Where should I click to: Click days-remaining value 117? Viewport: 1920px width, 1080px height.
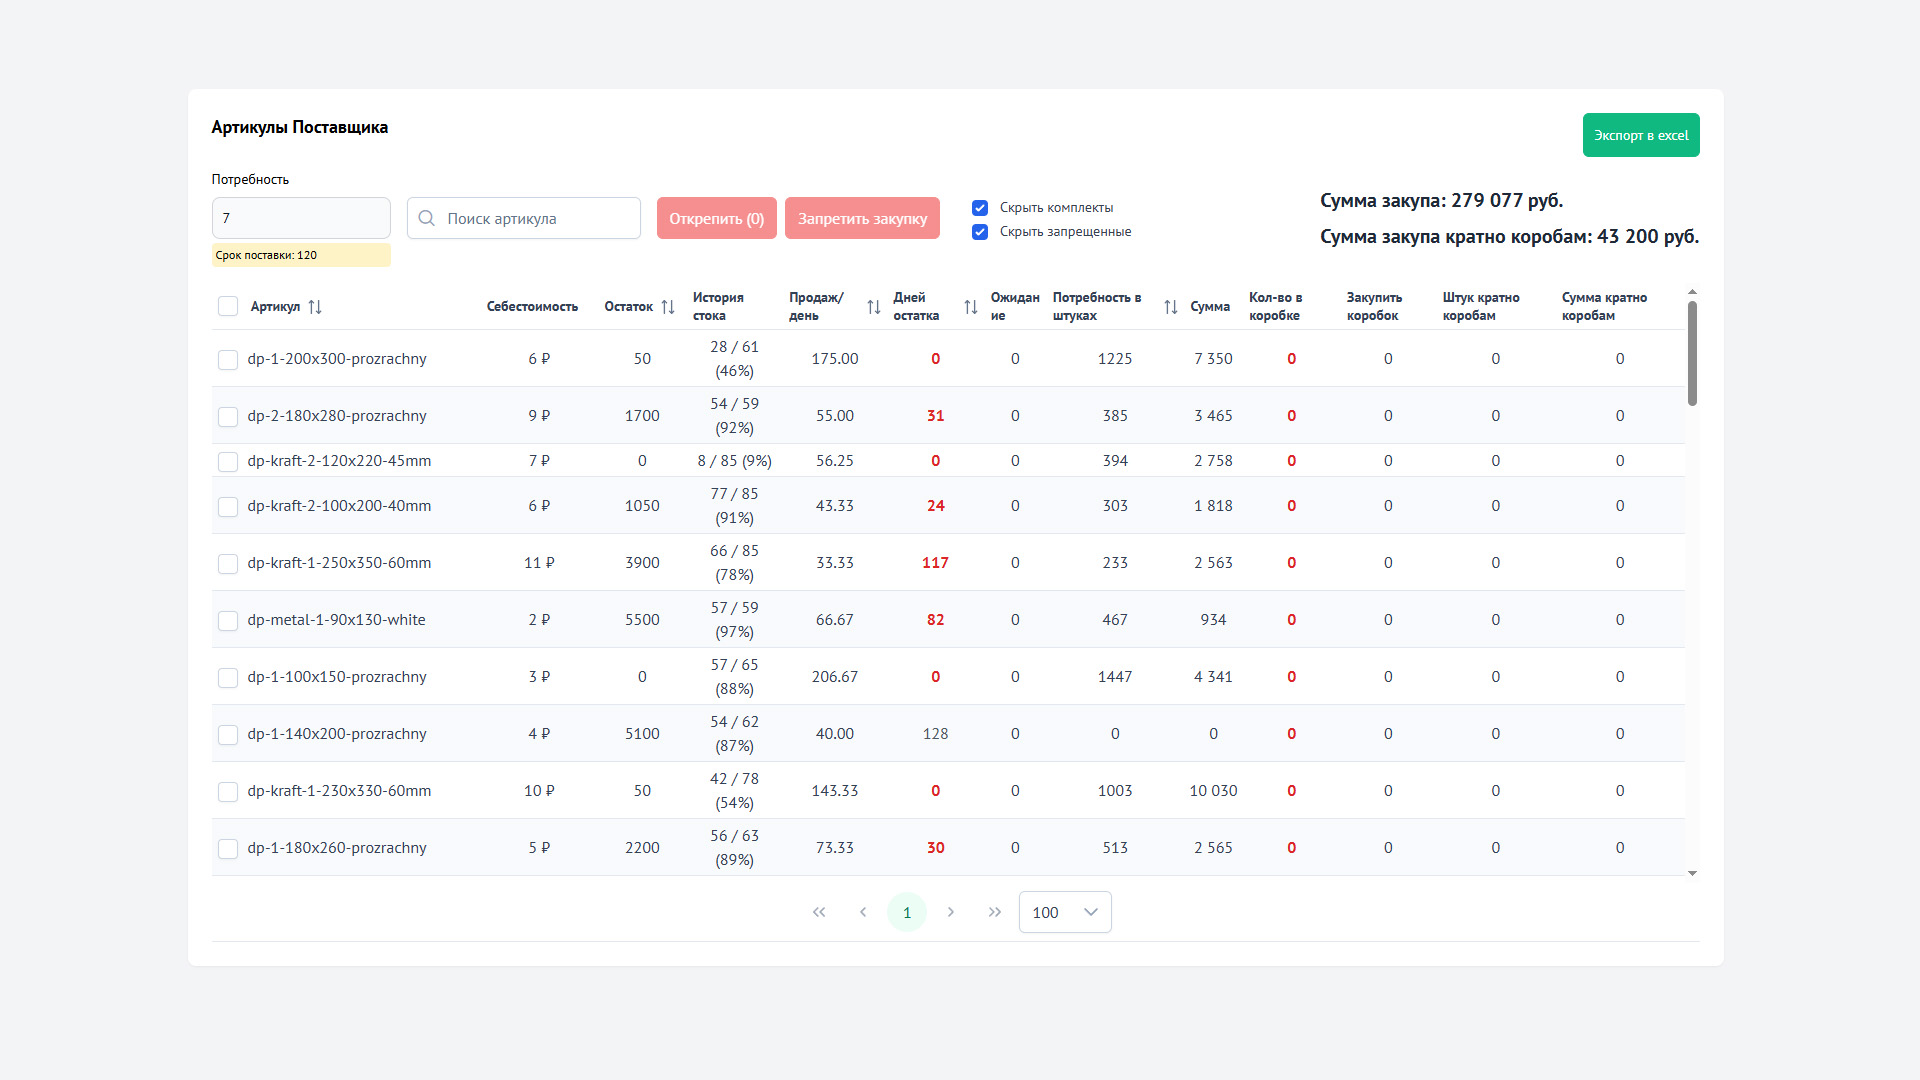click(935, 563)
